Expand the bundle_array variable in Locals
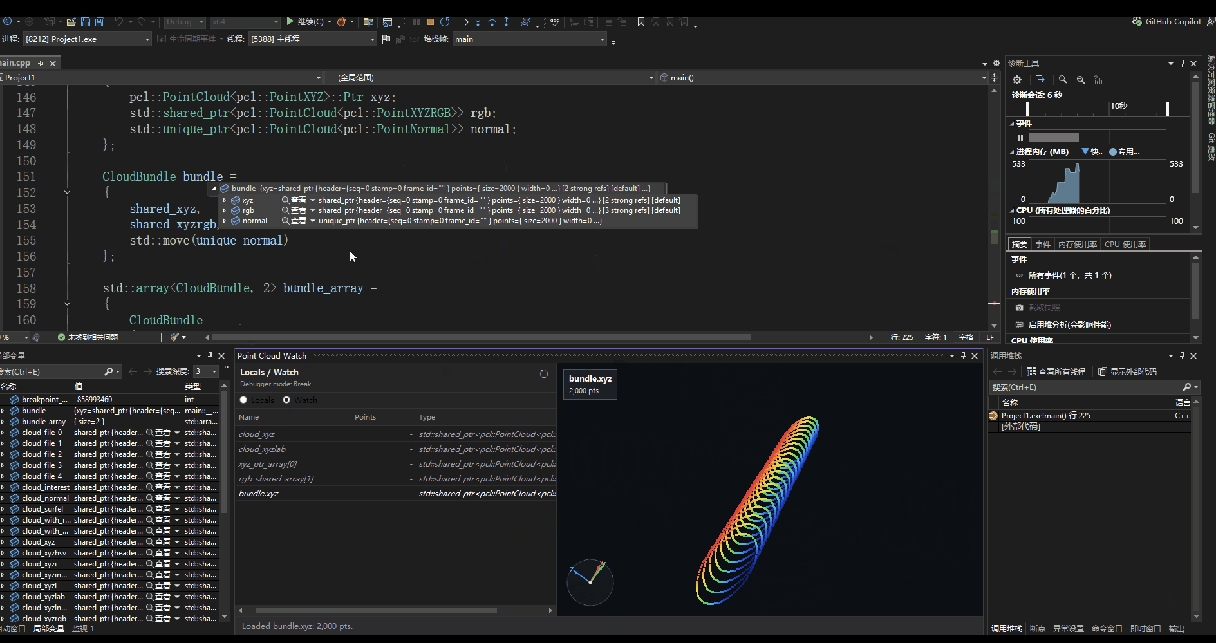This screenshot has height=643, width=1216. click(x=3, y=421)
